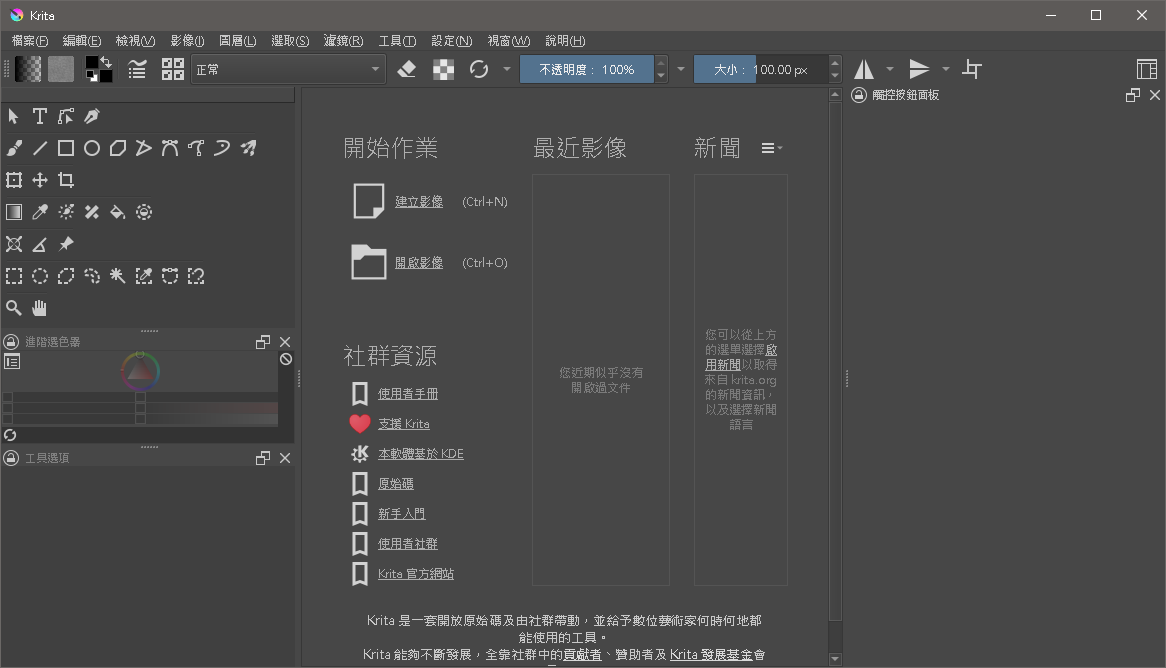Select the Calligraphy tool

[92, 116]
